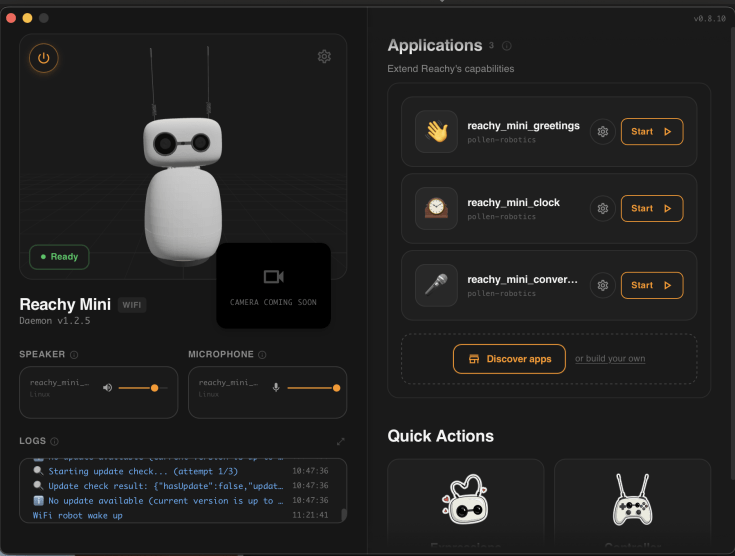This screenshot has width=735, height=556.
Task: Show info for the Speaker section
Action: pos(74,354)
